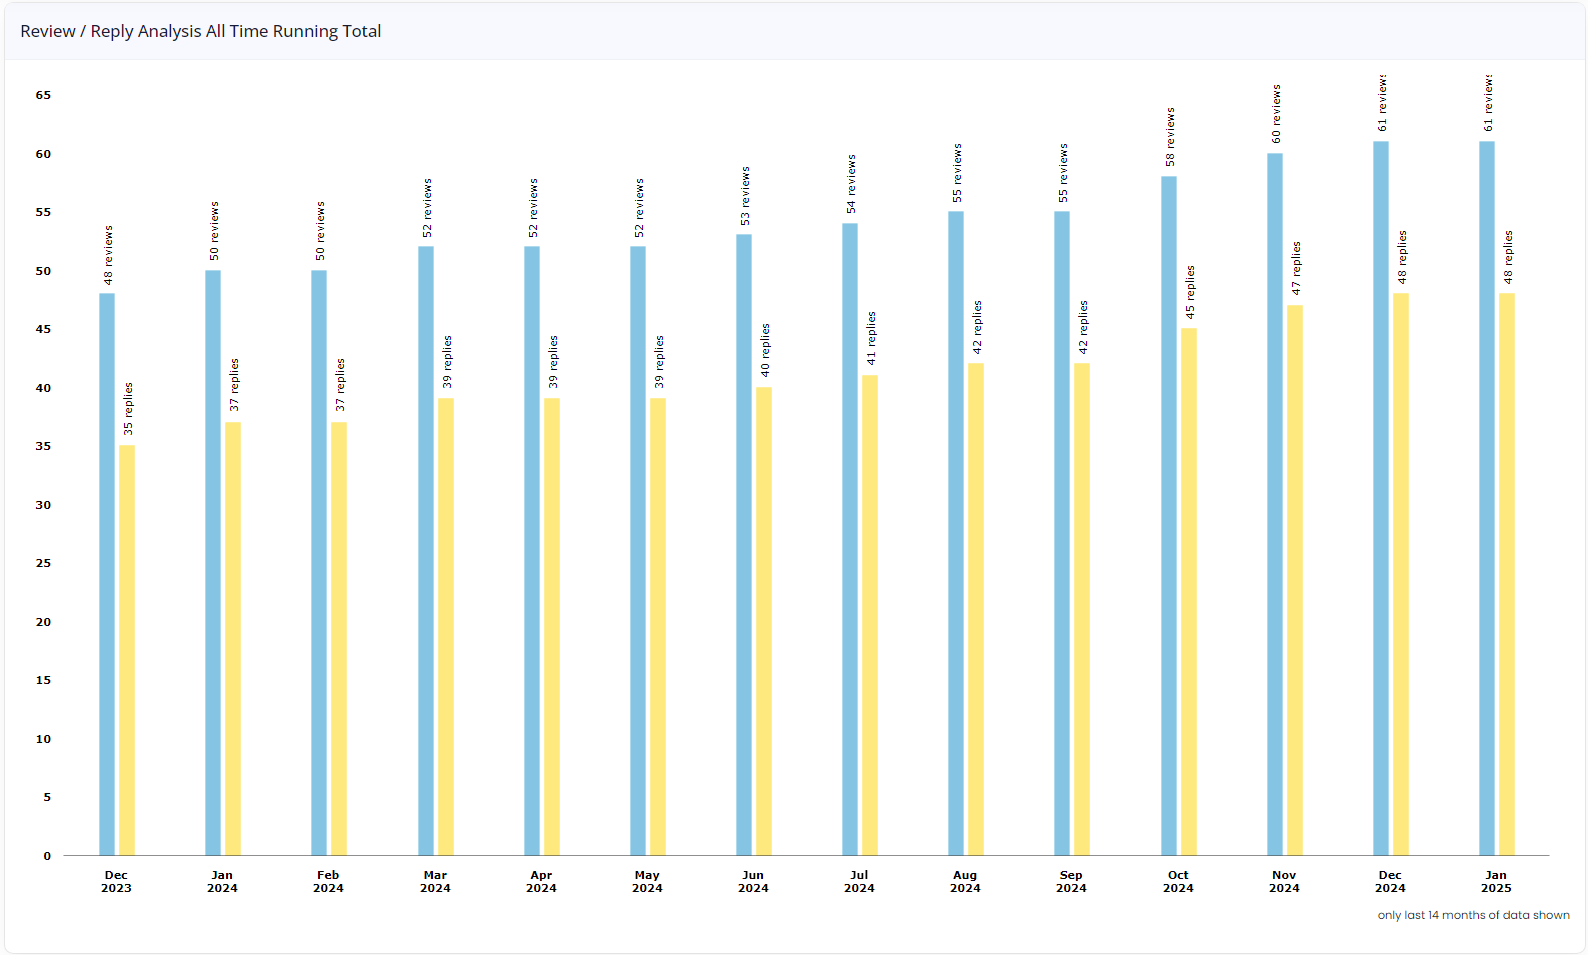Click the '41 replies' bar label

tap(871, 338)
